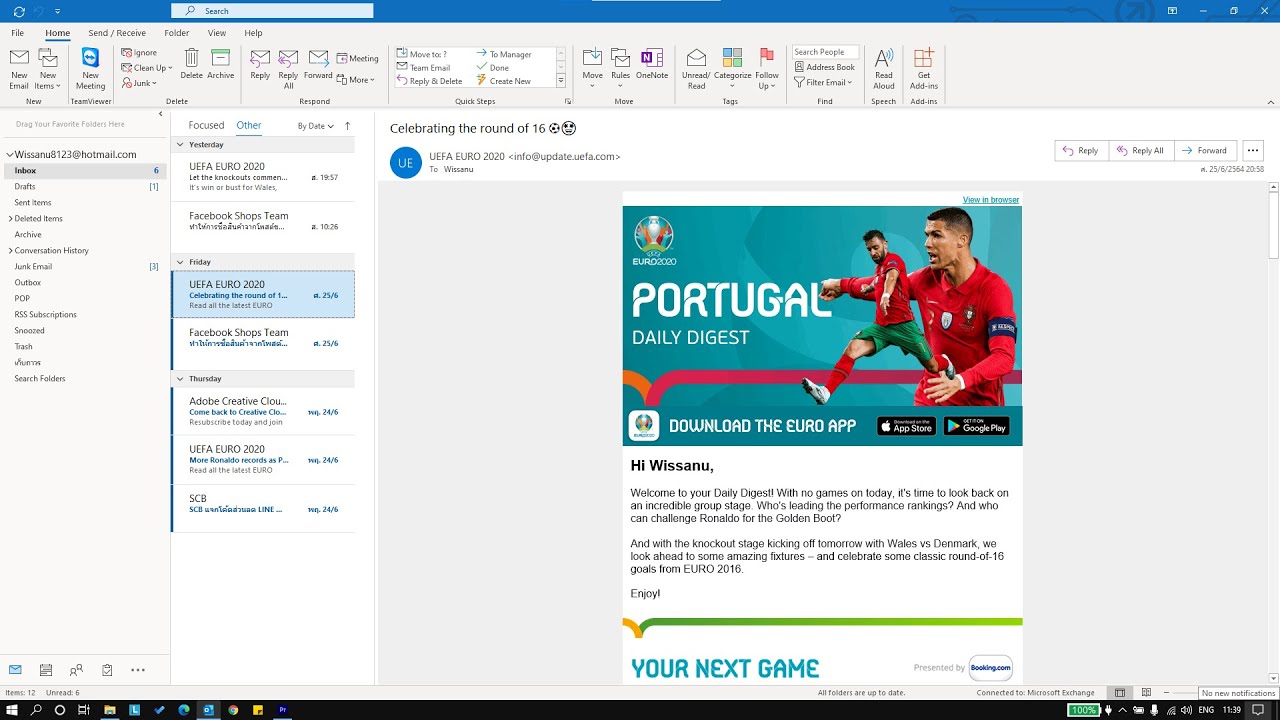Click the New Email icon
This screenshot has height=720, width=1280.
pyautogui.click(x=19, y=68)
